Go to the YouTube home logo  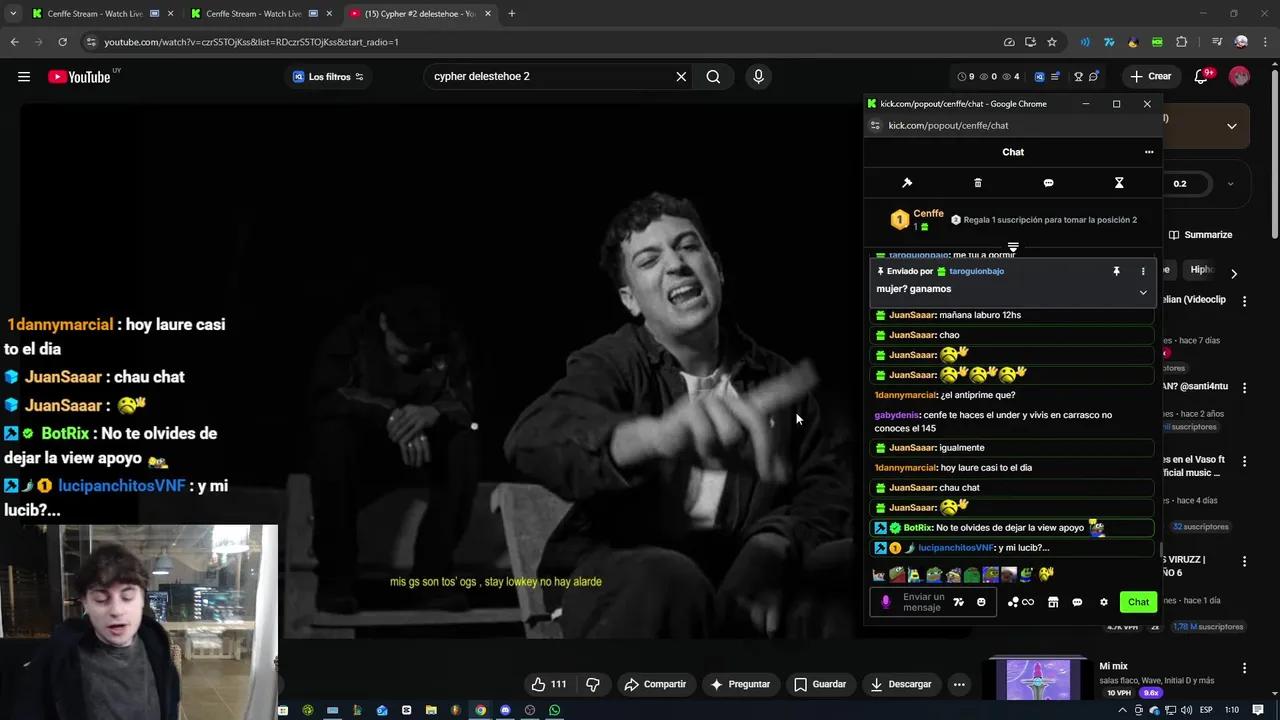[x=79, y=77]
